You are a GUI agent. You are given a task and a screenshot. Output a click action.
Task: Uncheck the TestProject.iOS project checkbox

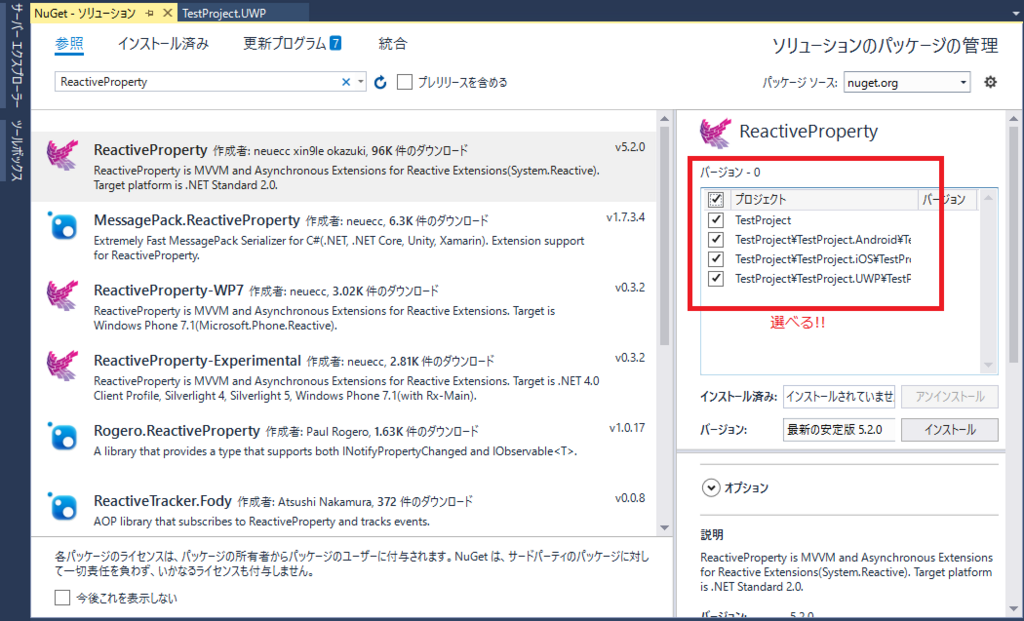(x=716, y=259)
